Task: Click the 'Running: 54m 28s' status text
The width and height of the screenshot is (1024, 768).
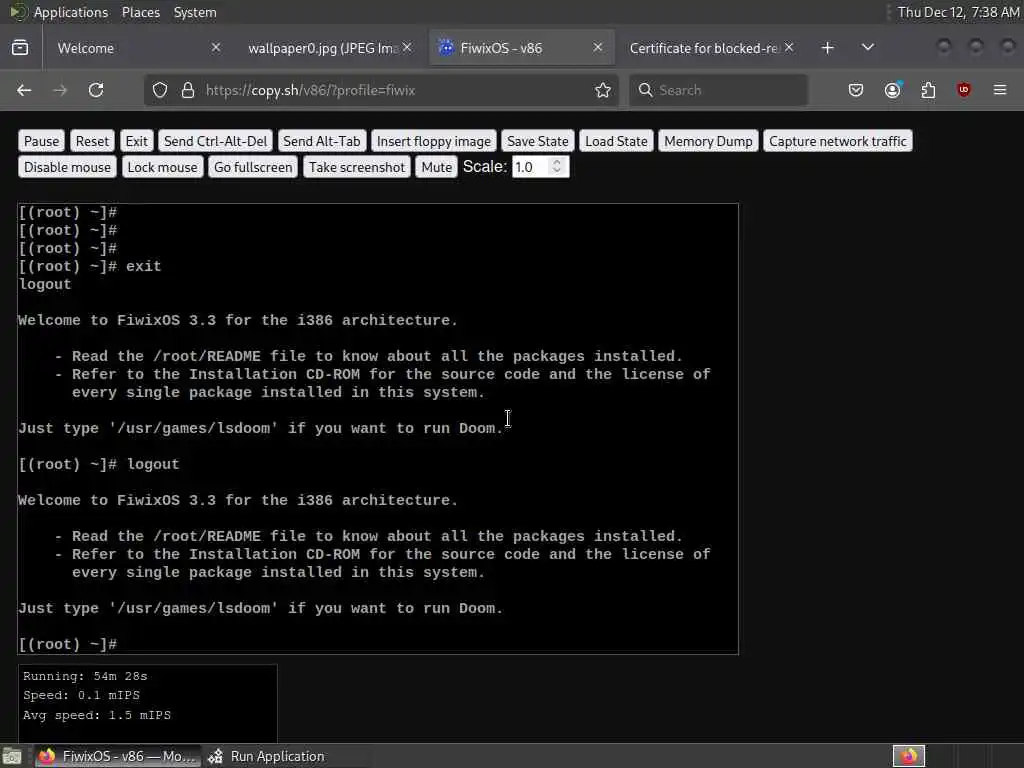Action: (86, 677)
